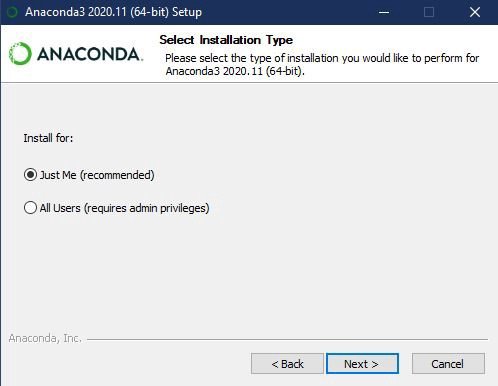
Task: Click the 'Anaconda3 2020.11 (64-bit) Setup' title text
Action: pyautogui.click(x=113, y=12)
